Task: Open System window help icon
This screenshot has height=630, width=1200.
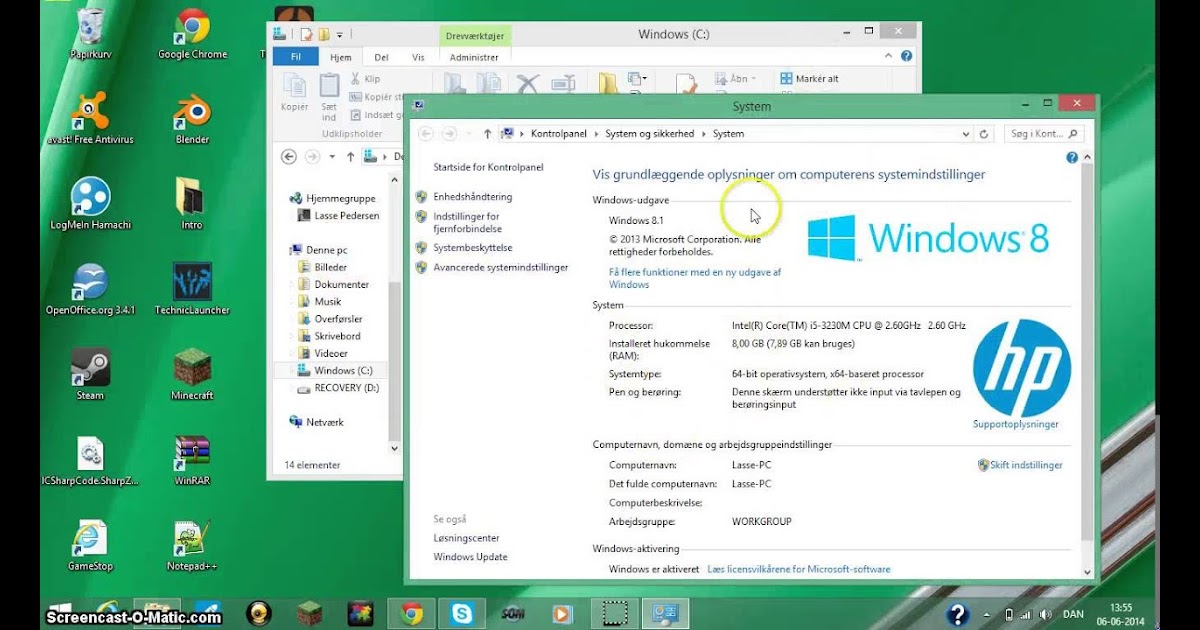Action: tap(1072, 158)
